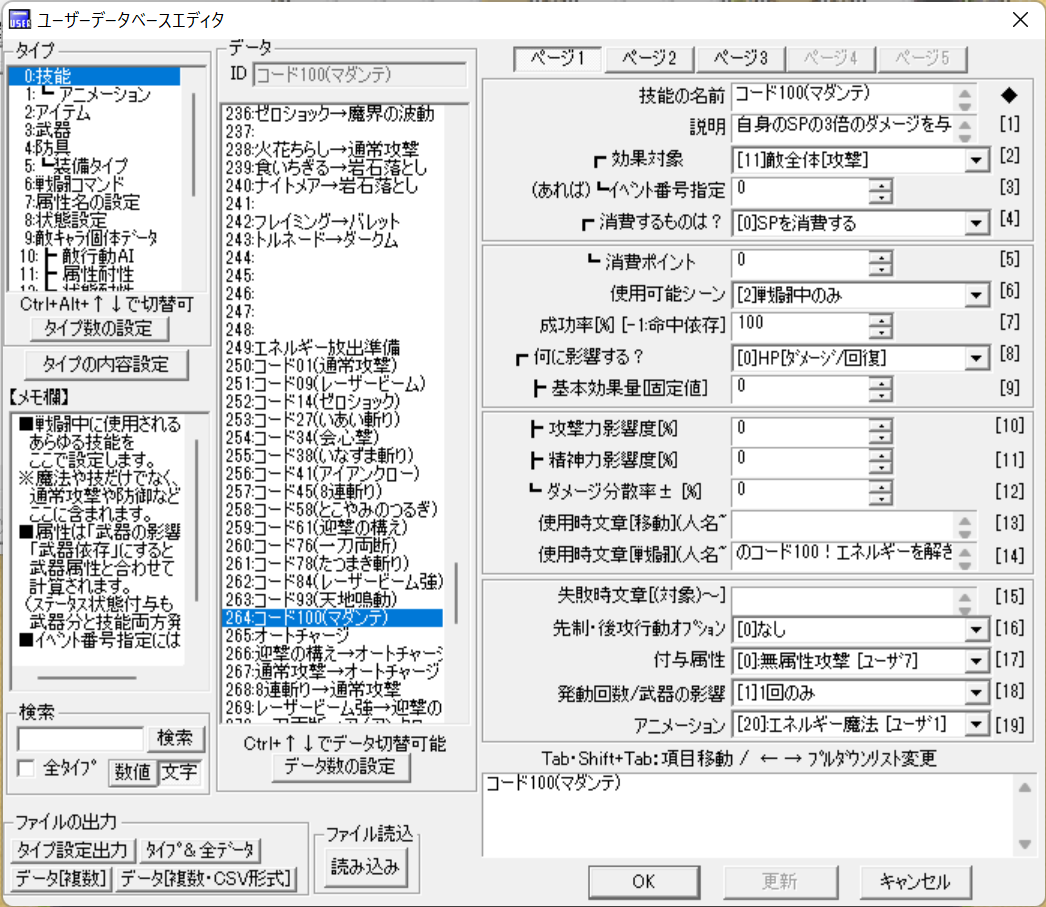This screenshot has height=907, width=1046.
Task: Adjust the 攻撃力影響度[%] spinner
Action: 881,432
